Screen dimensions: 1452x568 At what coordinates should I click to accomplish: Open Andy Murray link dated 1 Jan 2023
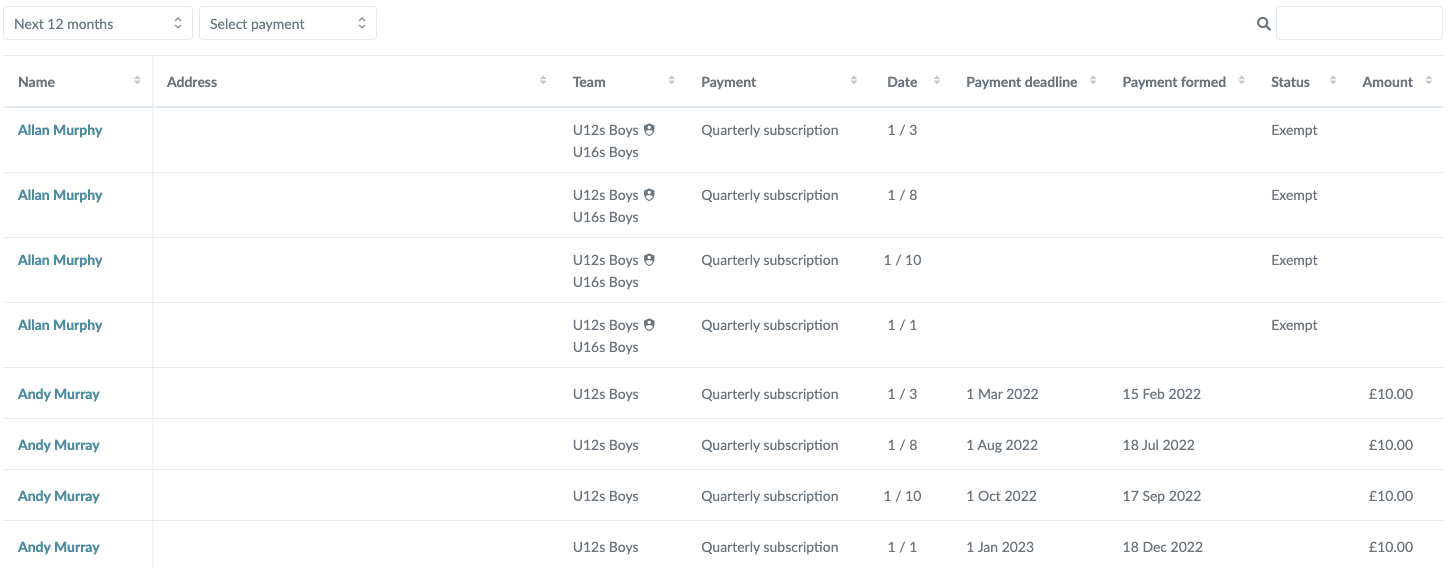coord(59,547)
